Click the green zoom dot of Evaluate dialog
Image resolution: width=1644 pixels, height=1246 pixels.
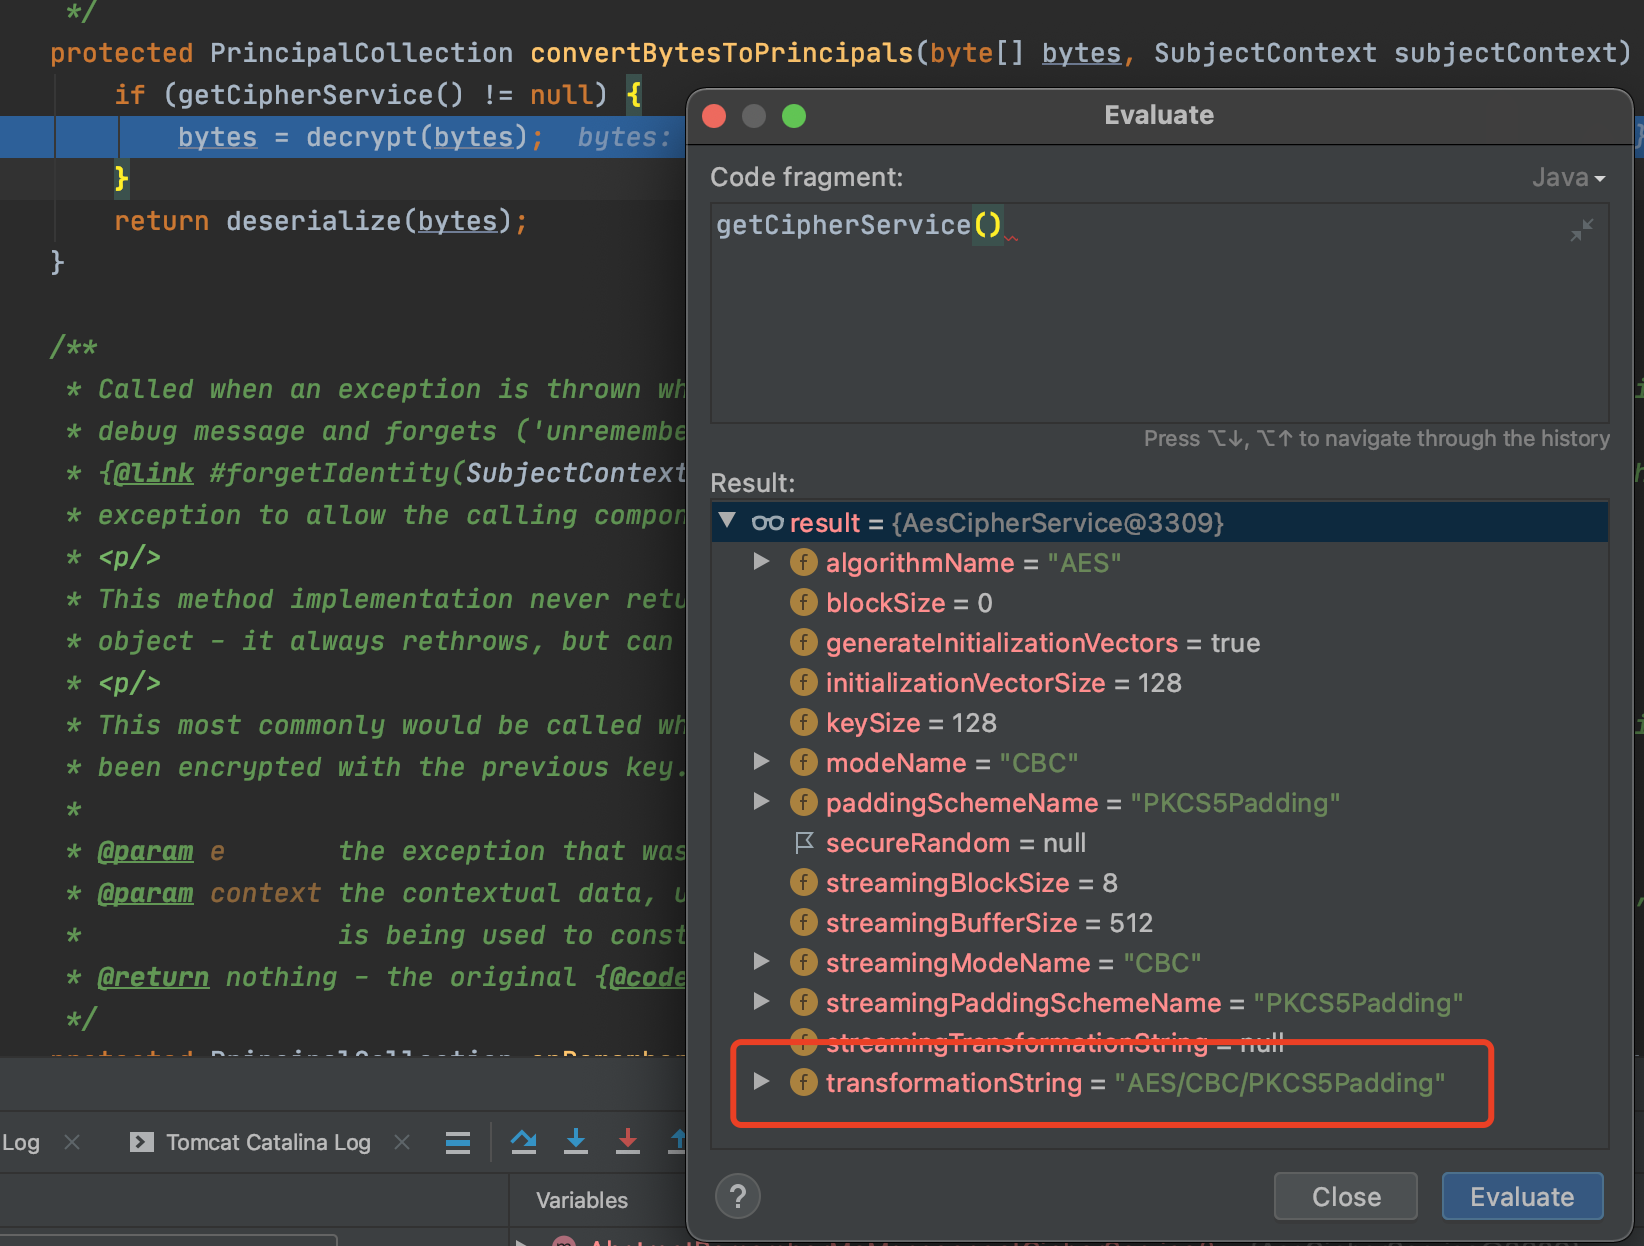[794, 116]
